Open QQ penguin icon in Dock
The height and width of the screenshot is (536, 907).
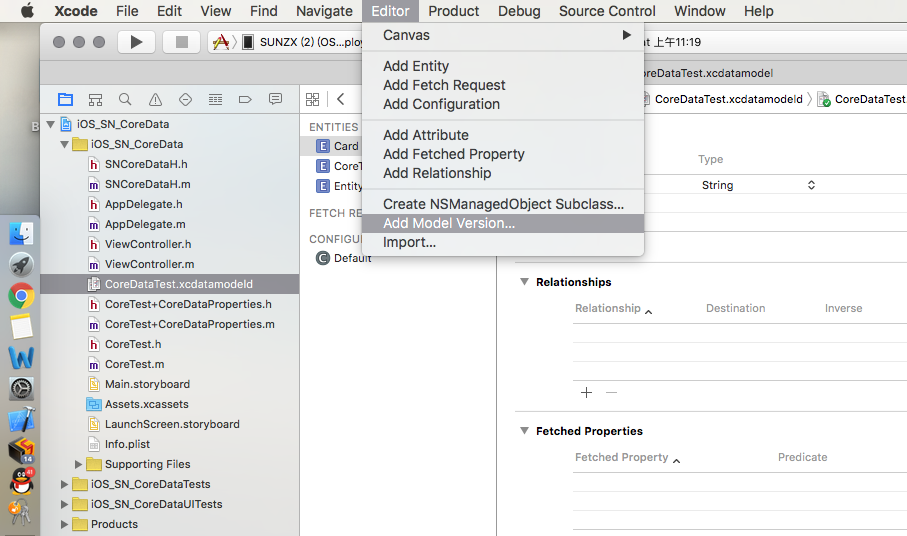(x=21, y=481)
